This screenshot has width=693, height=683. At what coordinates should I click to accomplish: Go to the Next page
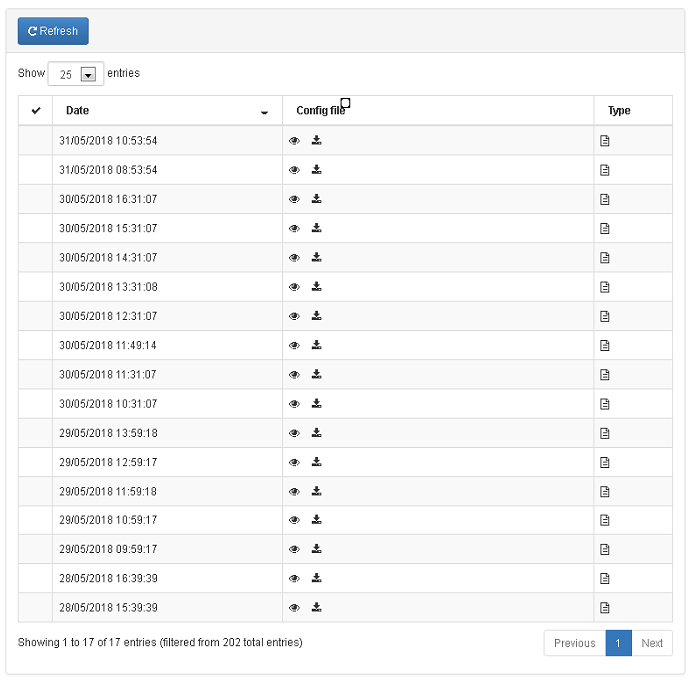pyautogui.click(x=652, y=643)
